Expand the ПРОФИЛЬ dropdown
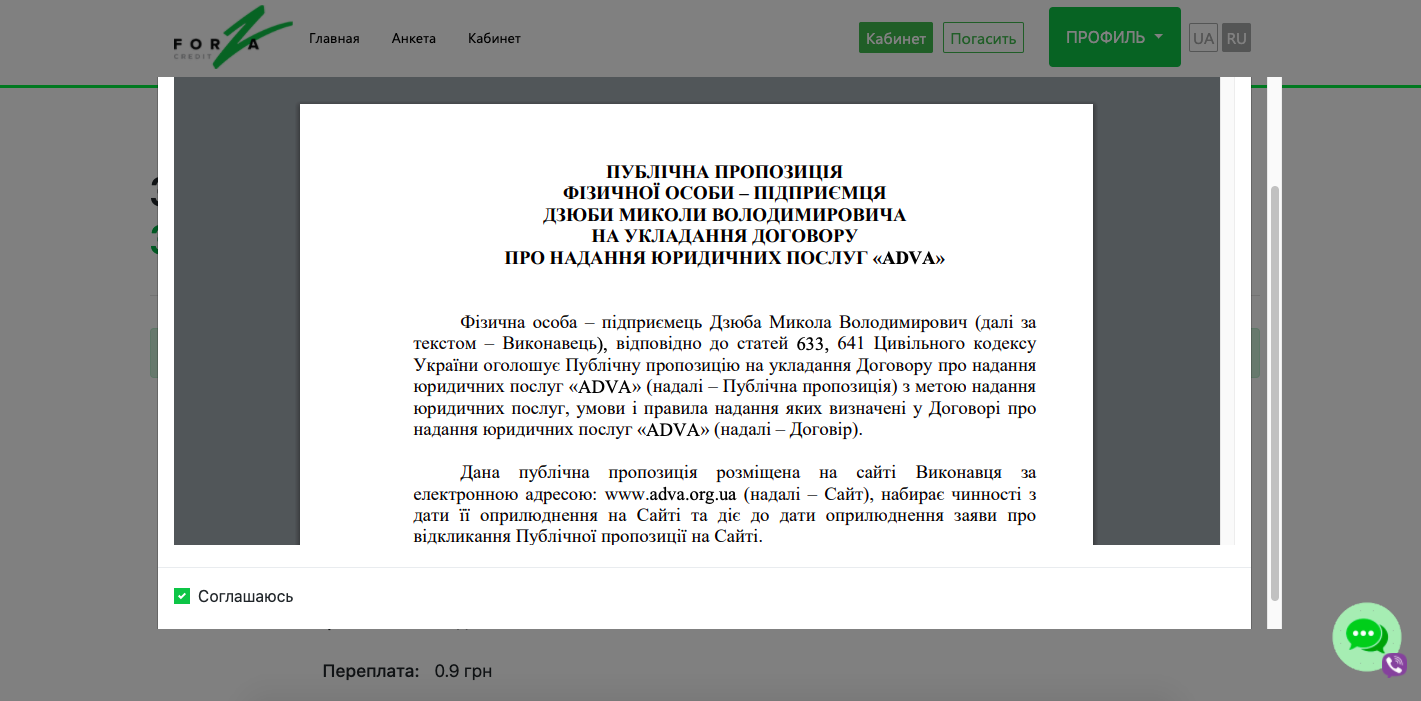 (1114, 37)
